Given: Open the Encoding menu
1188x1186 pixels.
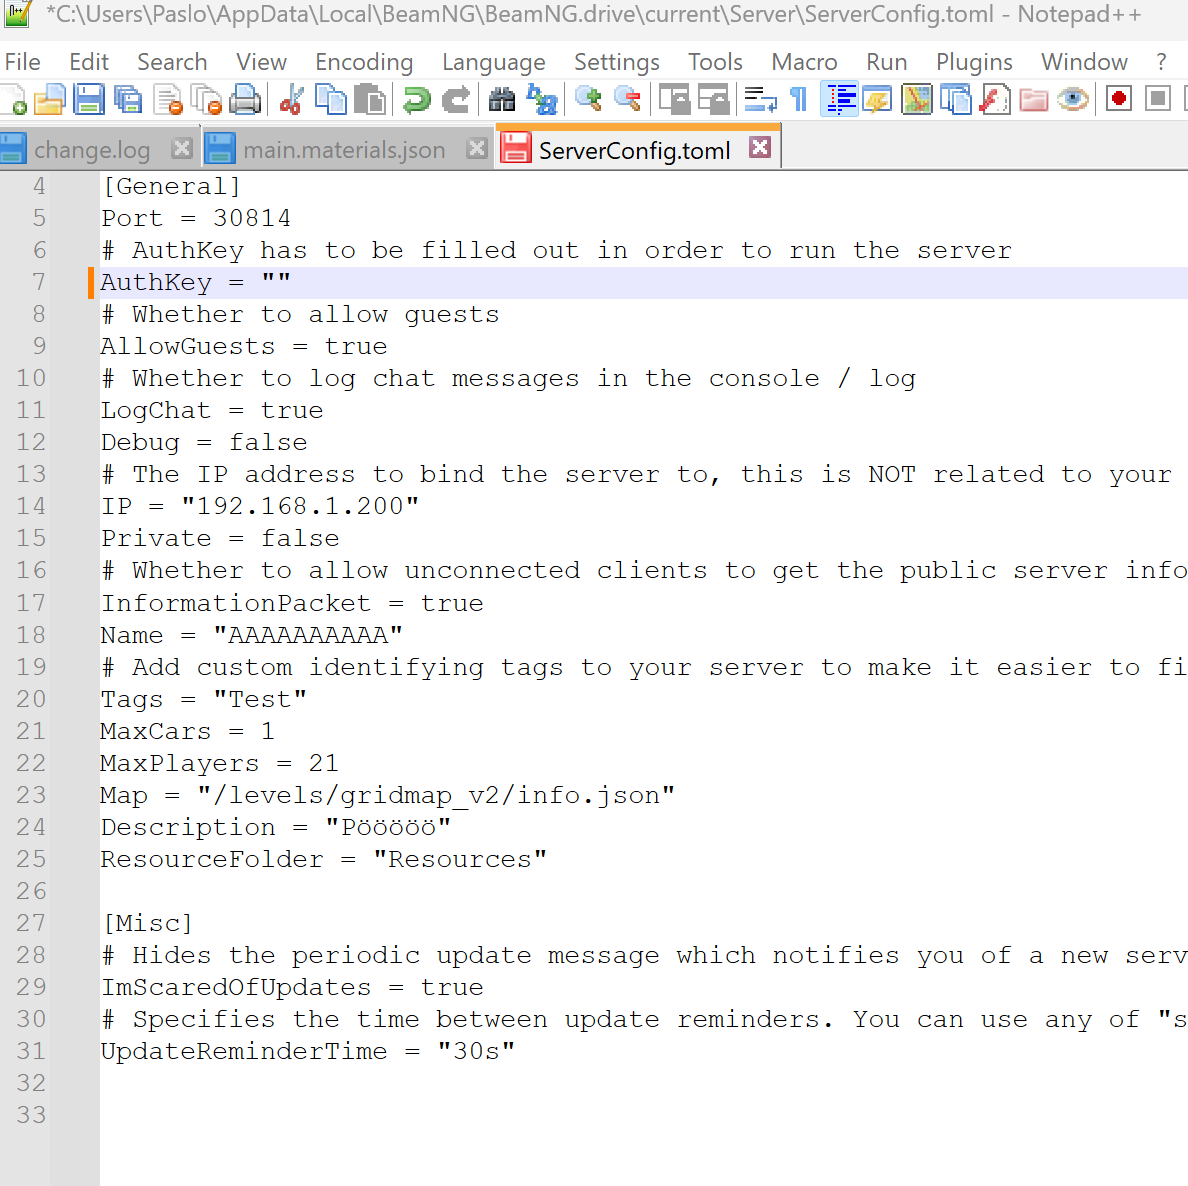Looking at the screenshot, I should coord(364,62).
